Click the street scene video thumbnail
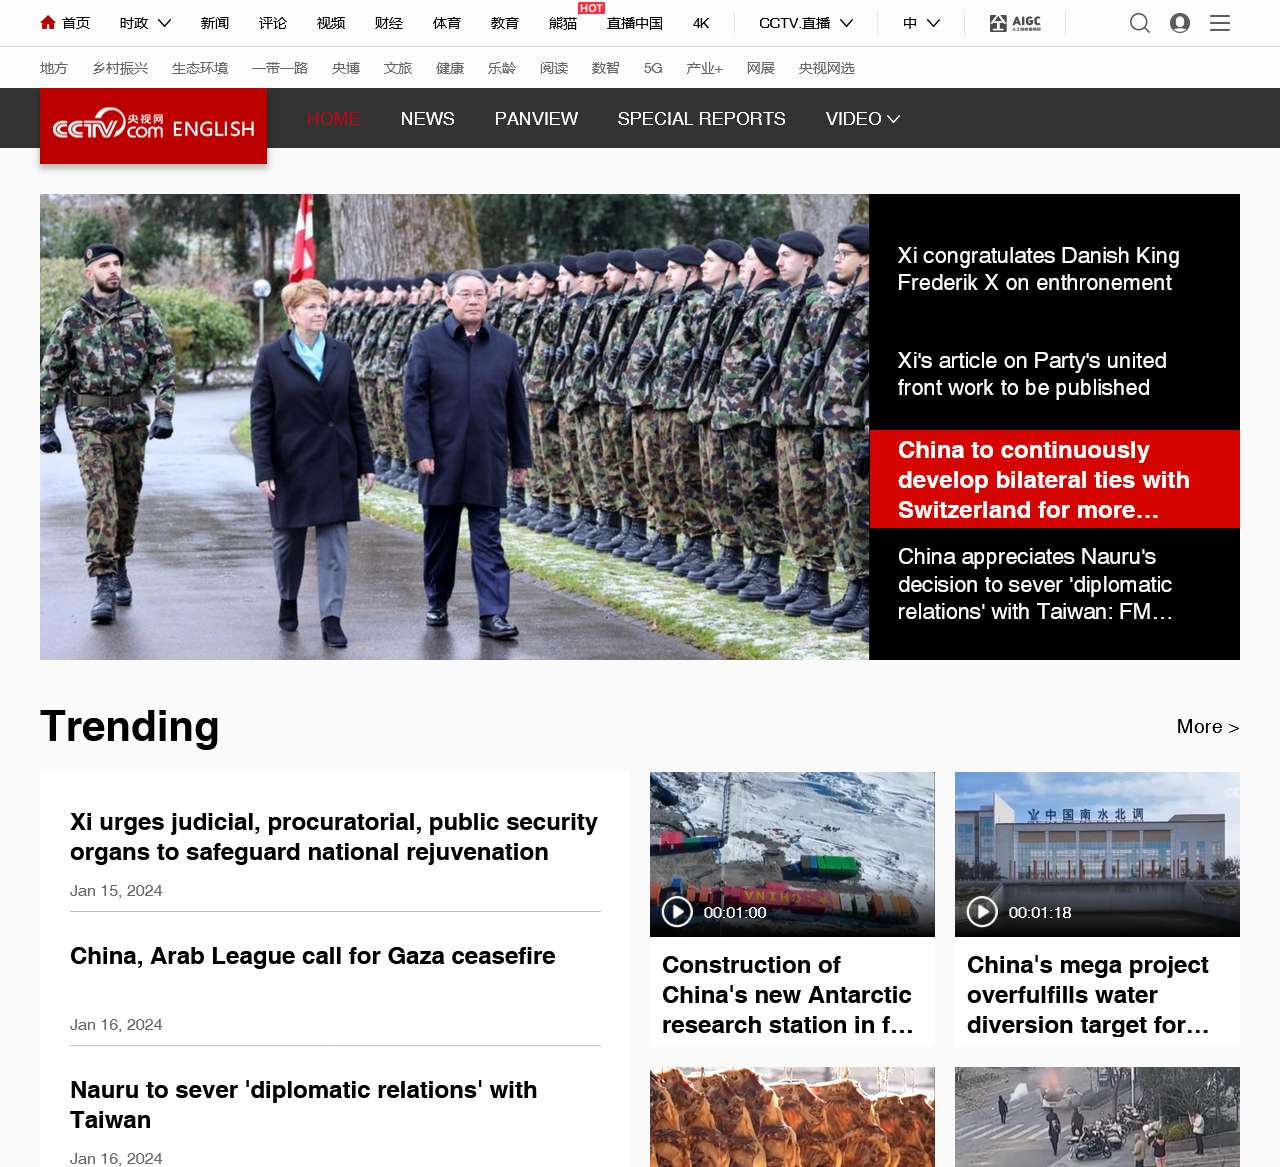 1097,1117
